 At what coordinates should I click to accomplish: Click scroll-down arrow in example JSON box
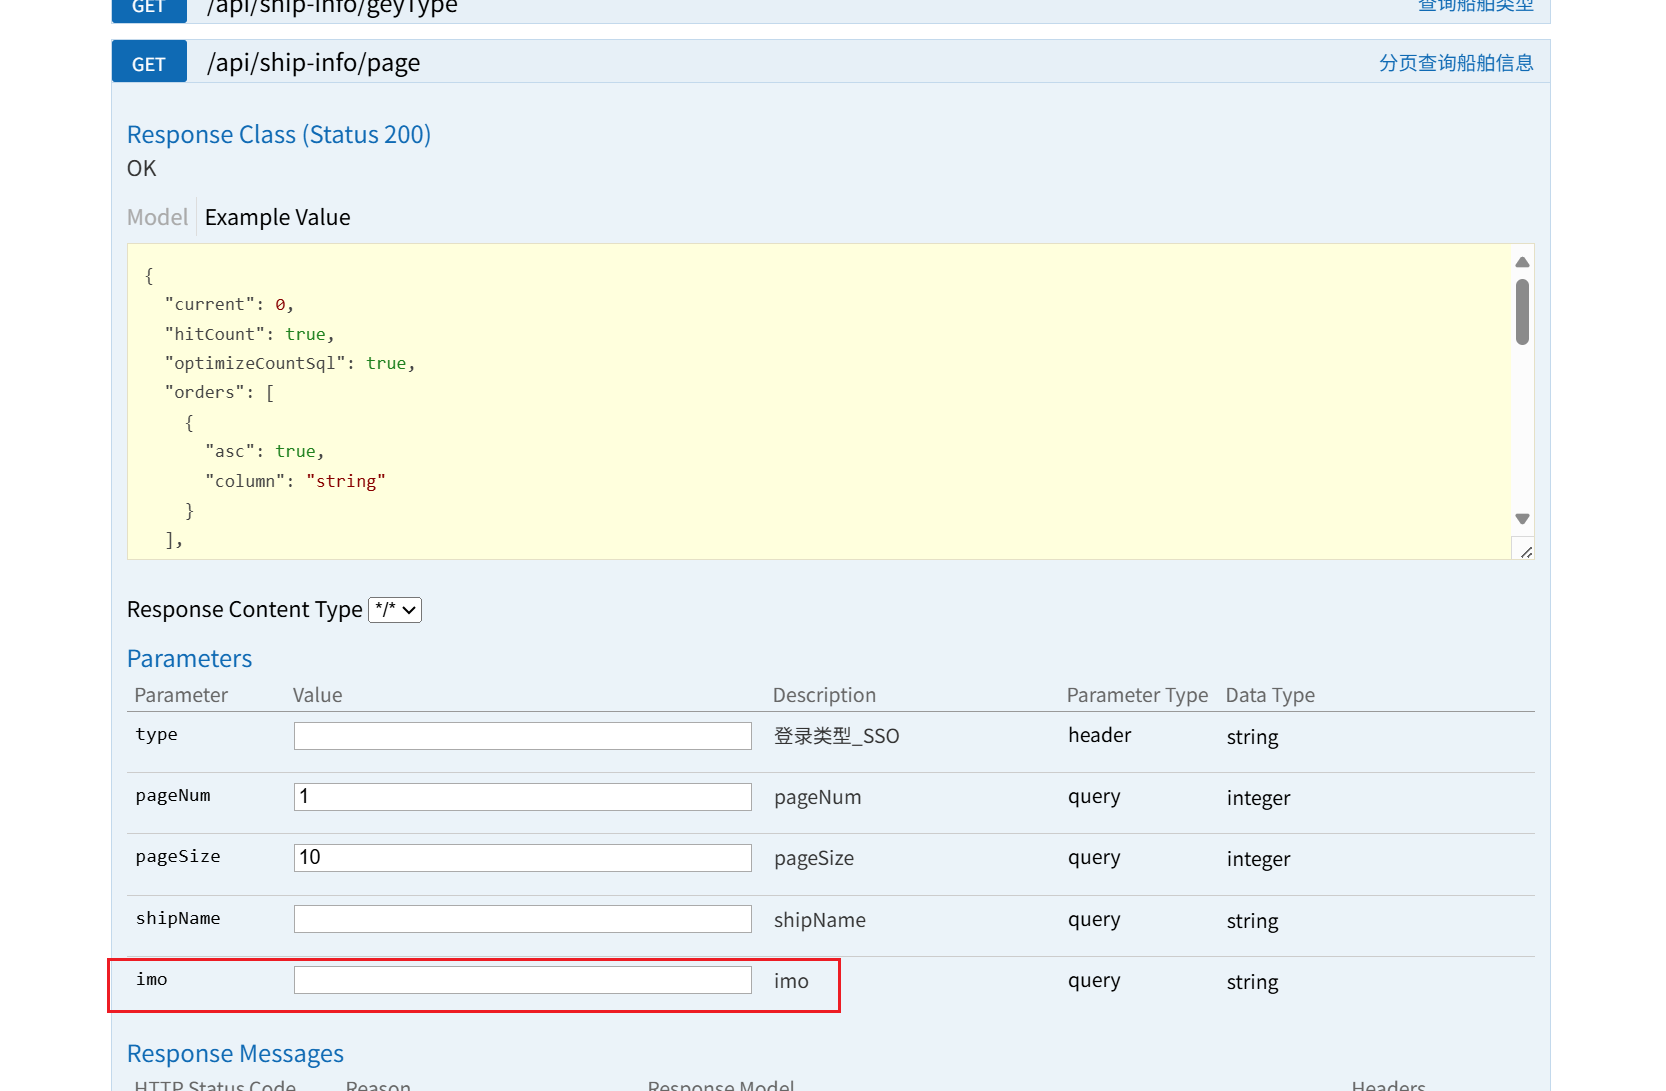click(1522, 519)
